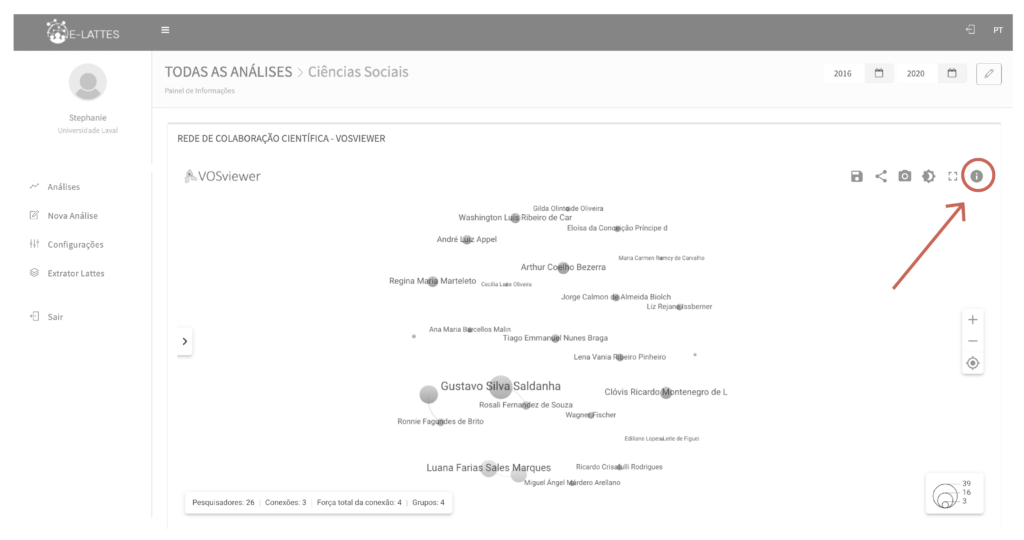Save the VOSviewer network map

pos(857,176)
